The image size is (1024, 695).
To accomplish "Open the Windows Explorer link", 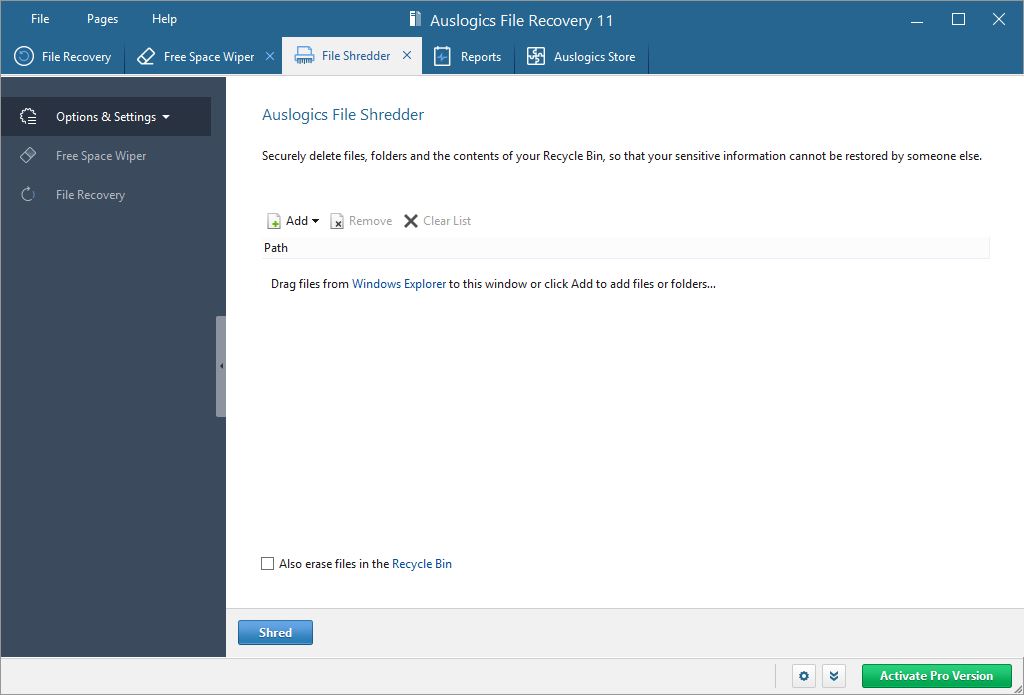I will pyautogui.click(x=399, y=284).
